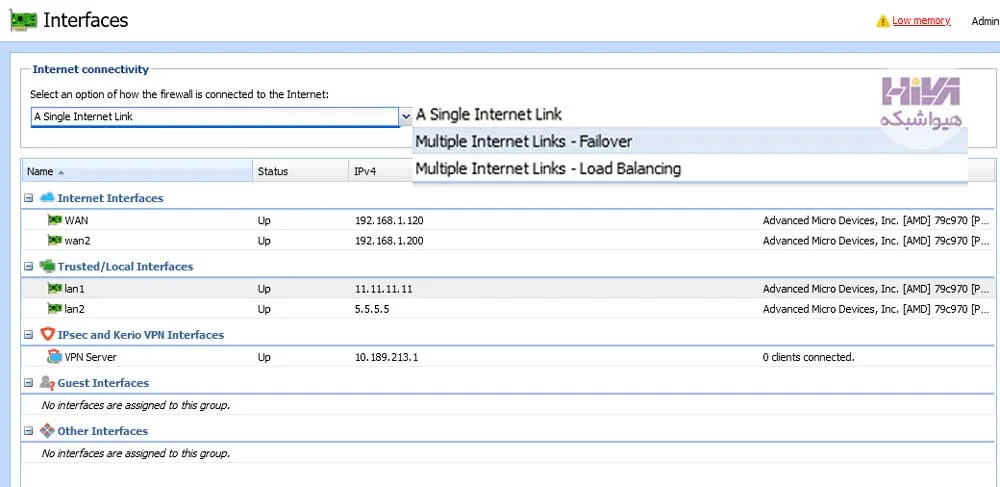Sort by the Name column header
1000x487 pixels.
(138, 171)
